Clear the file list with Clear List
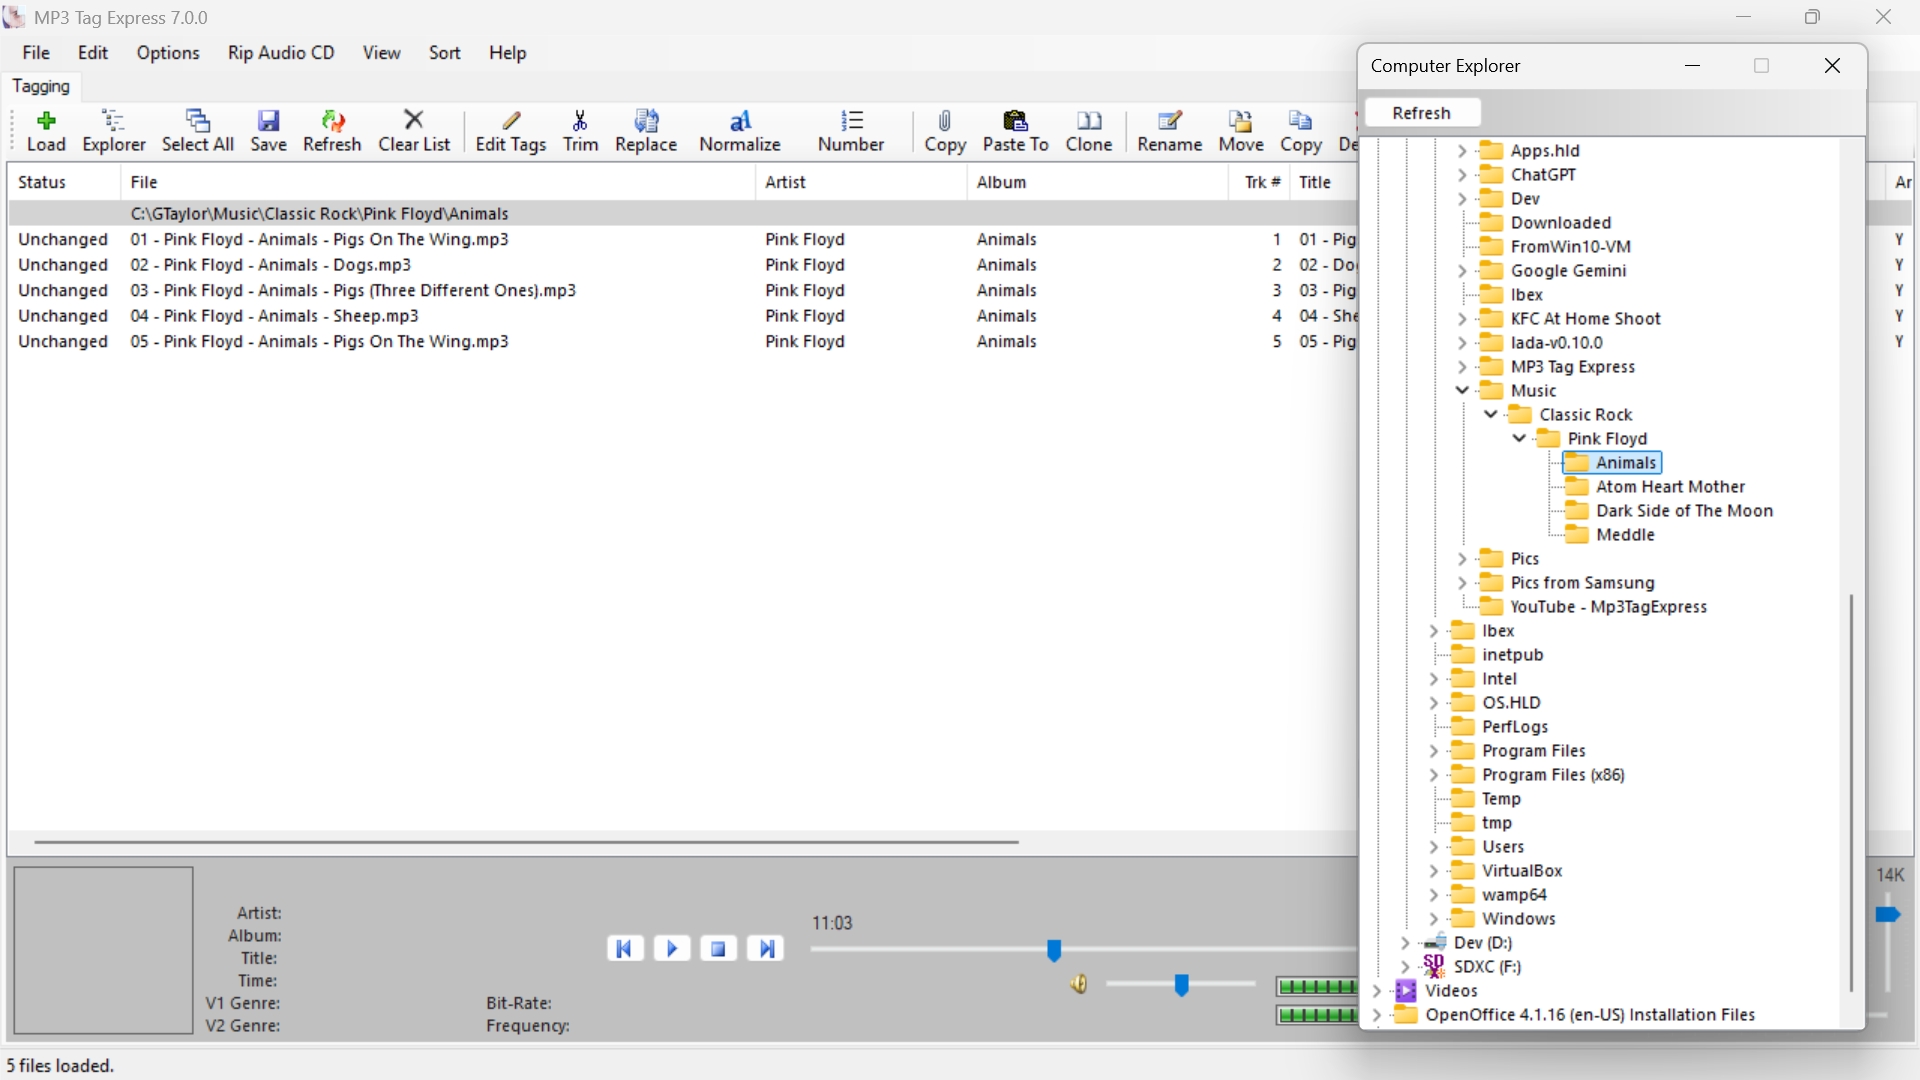1920x1080 pixels. 414,131
